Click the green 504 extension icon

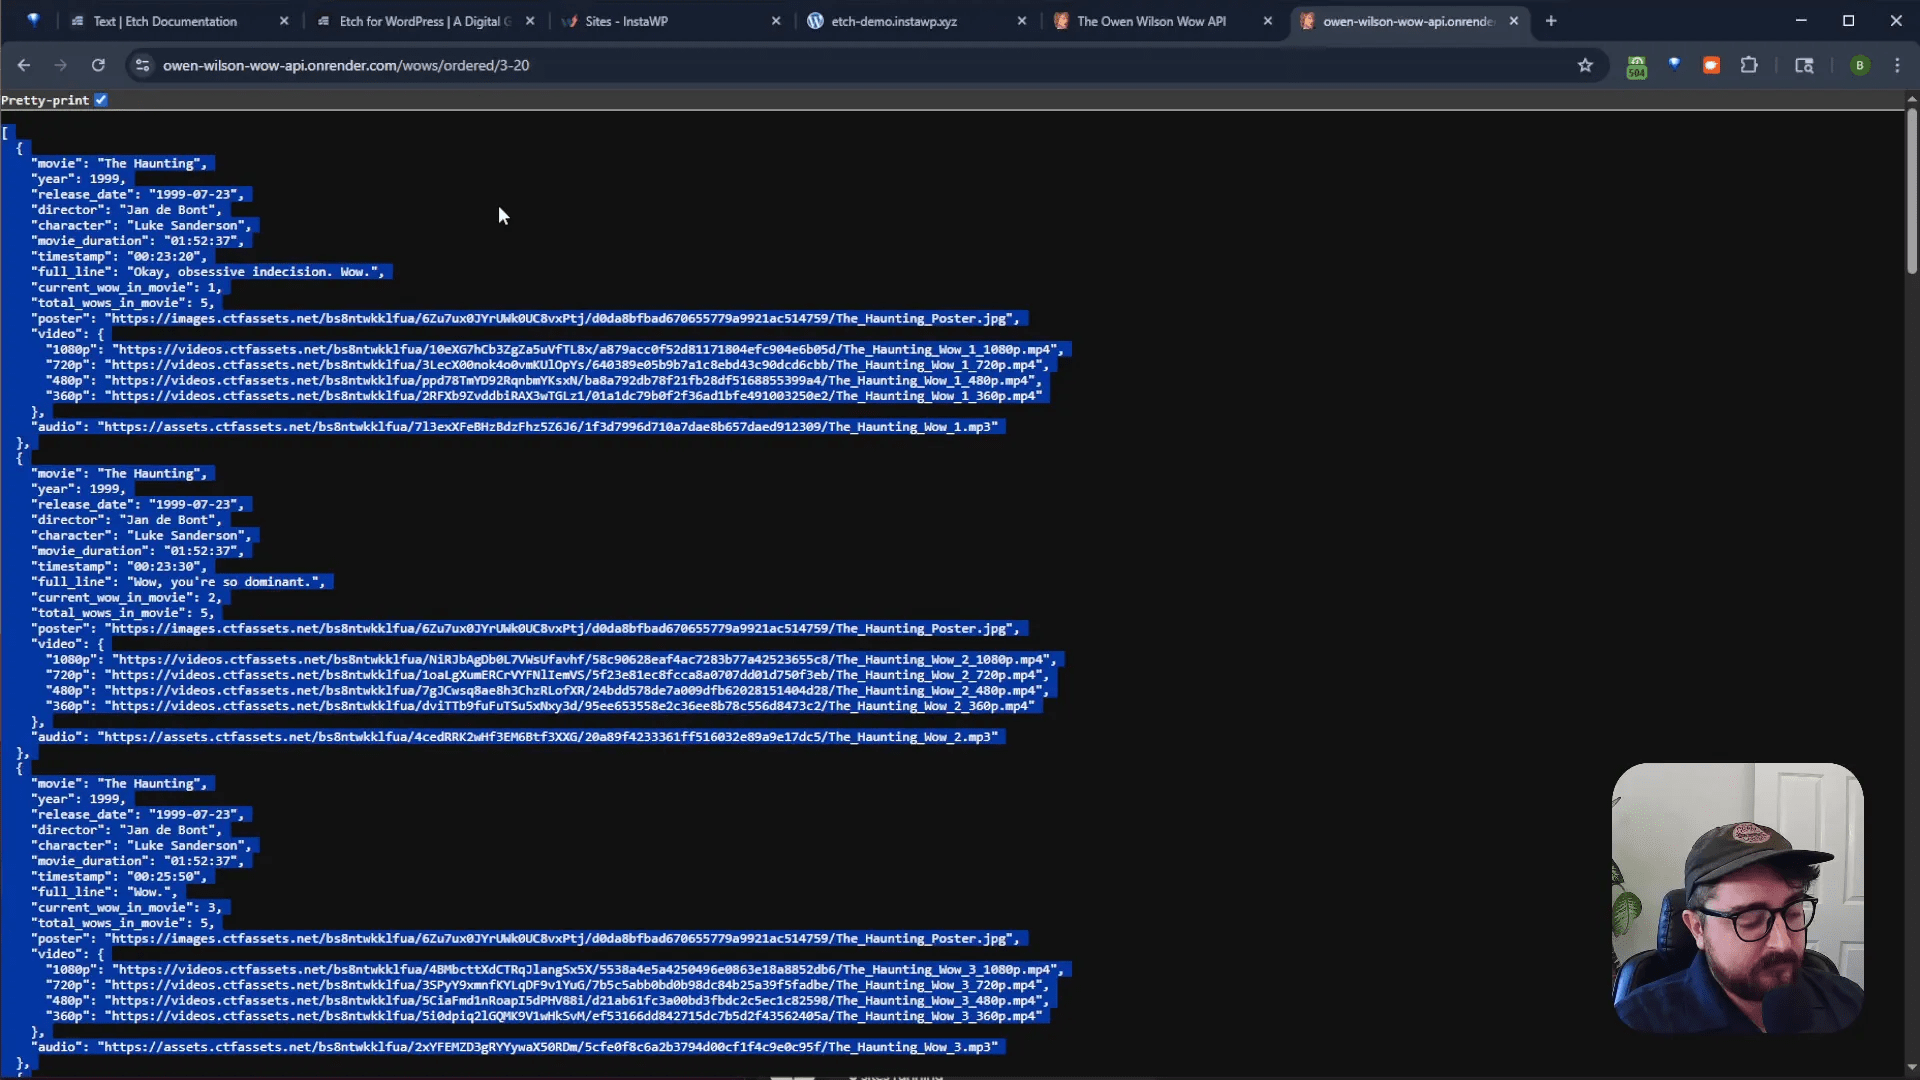[1636, 66]
